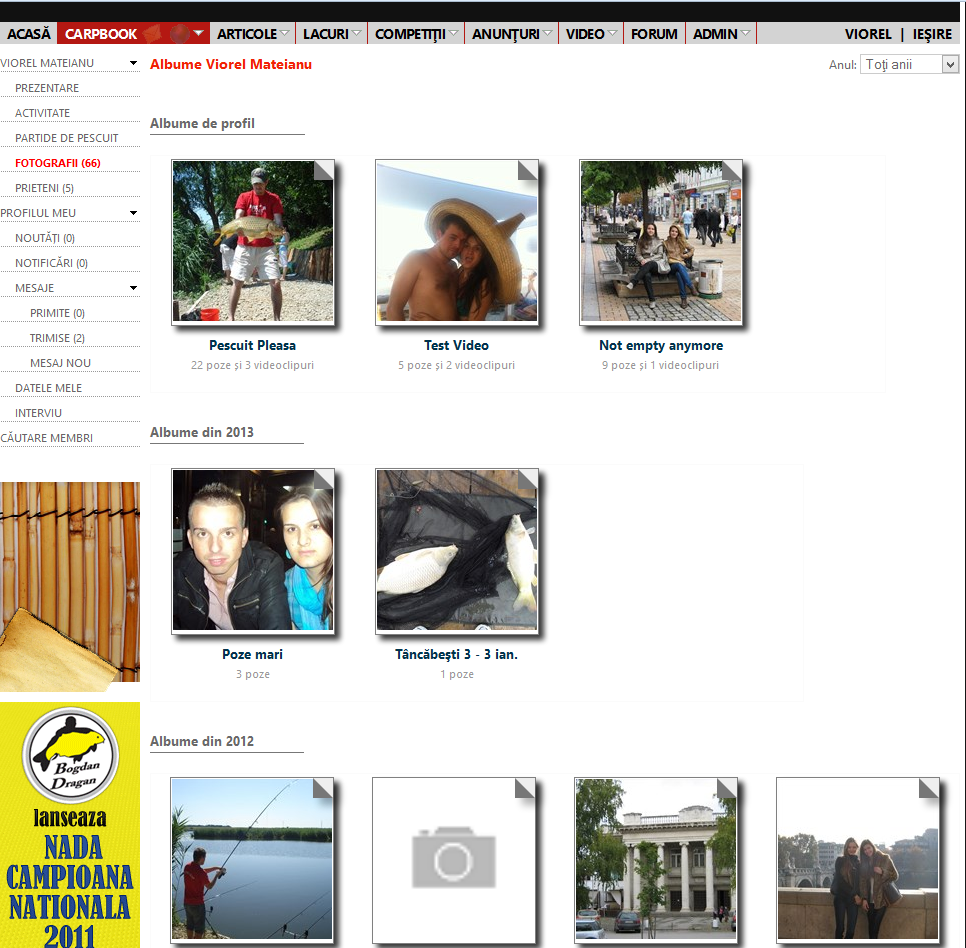Click the dropdown arrow on the Carpbook tab

(198, 34)
